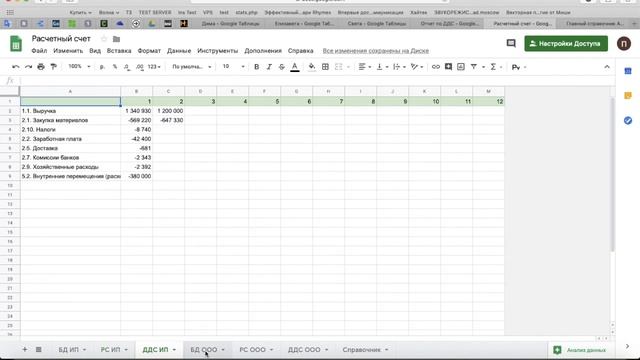Viewport: 640px width, 360px height.
Task: Star the Расчетный счет document
Action: coord(104,39)
